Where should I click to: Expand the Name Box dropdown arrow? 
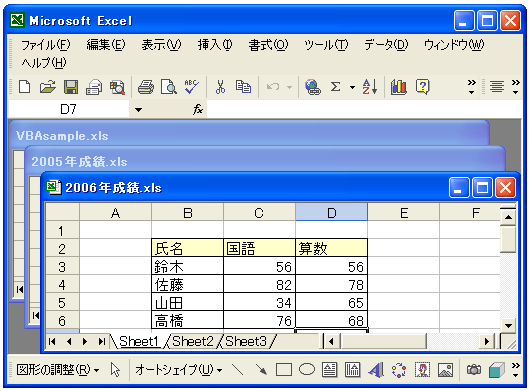coord(138,109)
